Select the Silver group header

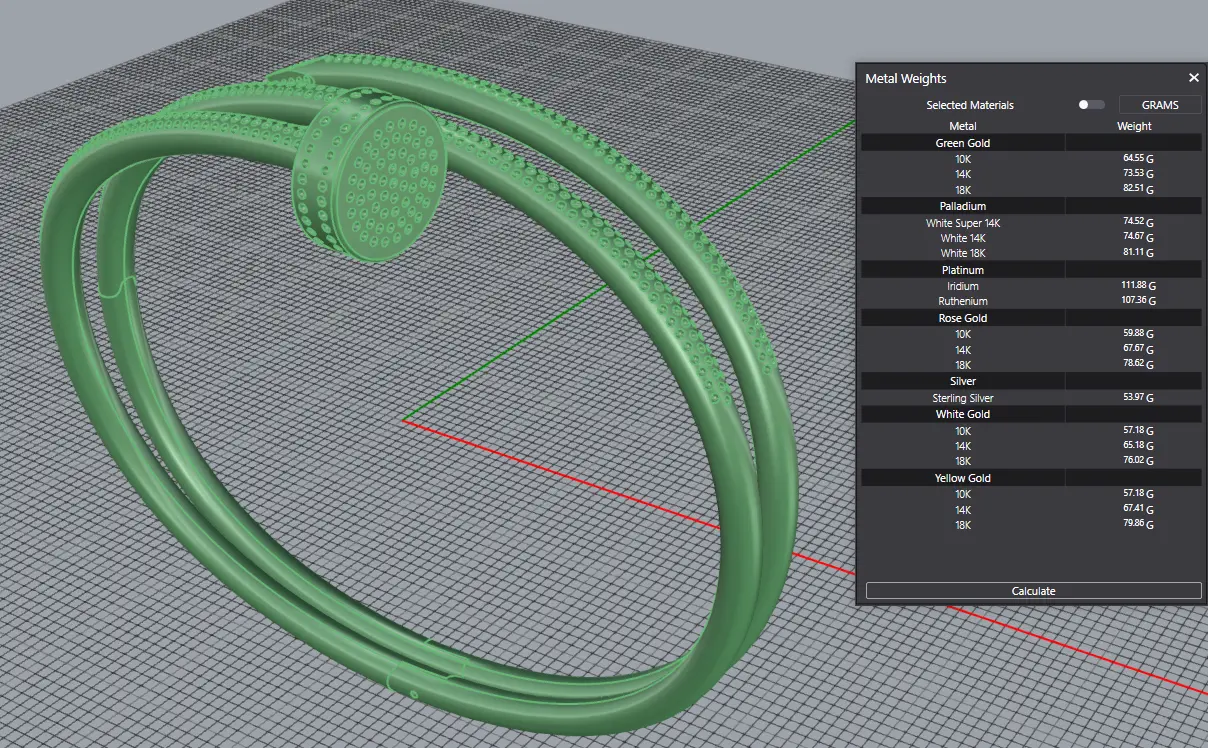coord(1031,381)
